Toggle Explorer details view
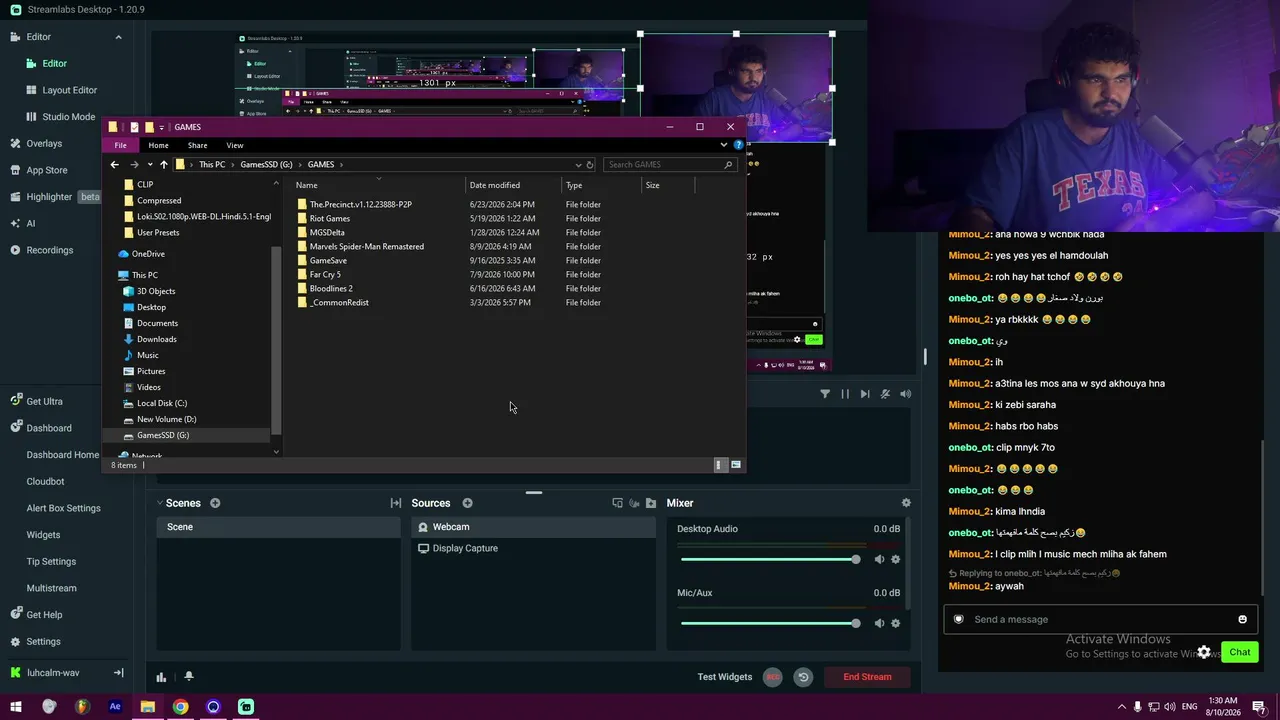Image resolution: width=1280 pixels, height=720 pixels. 719,465
